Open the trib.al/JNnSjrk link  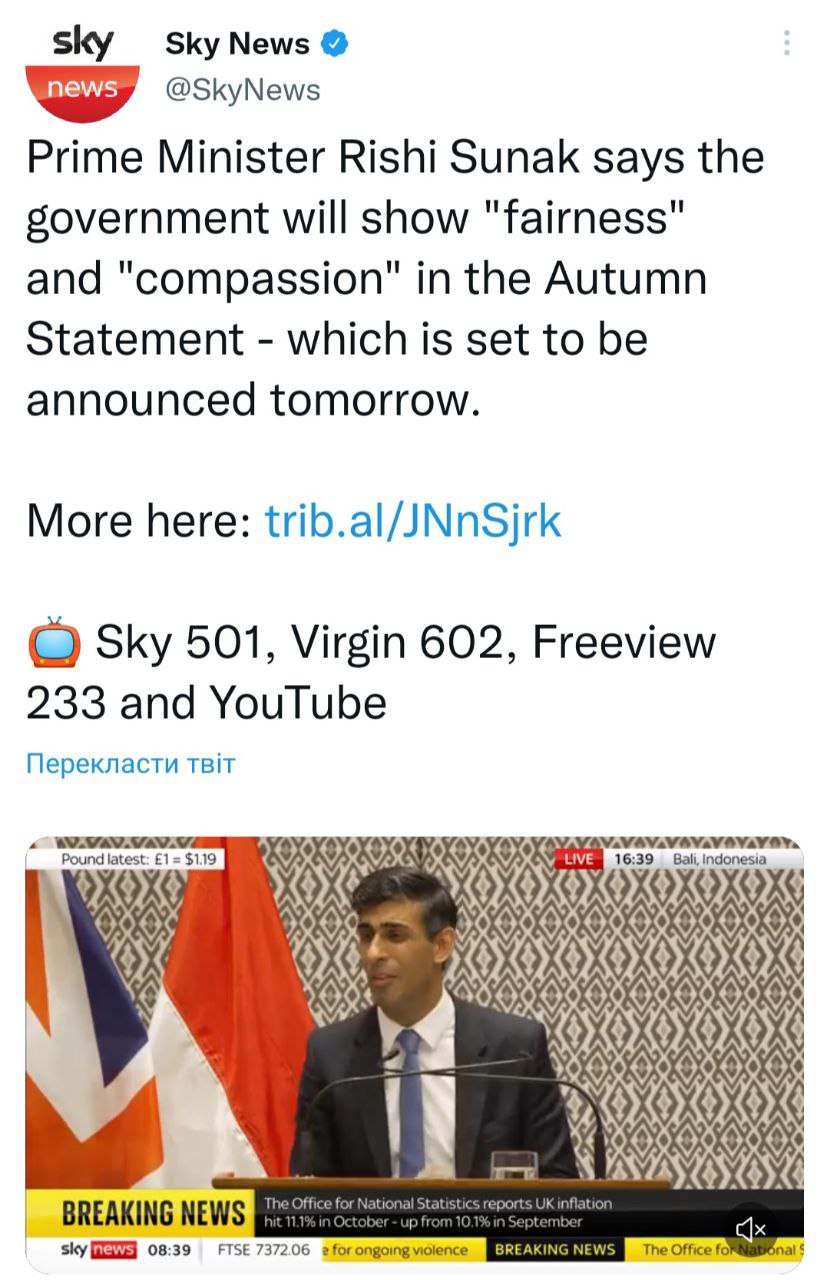click(413, 520)
